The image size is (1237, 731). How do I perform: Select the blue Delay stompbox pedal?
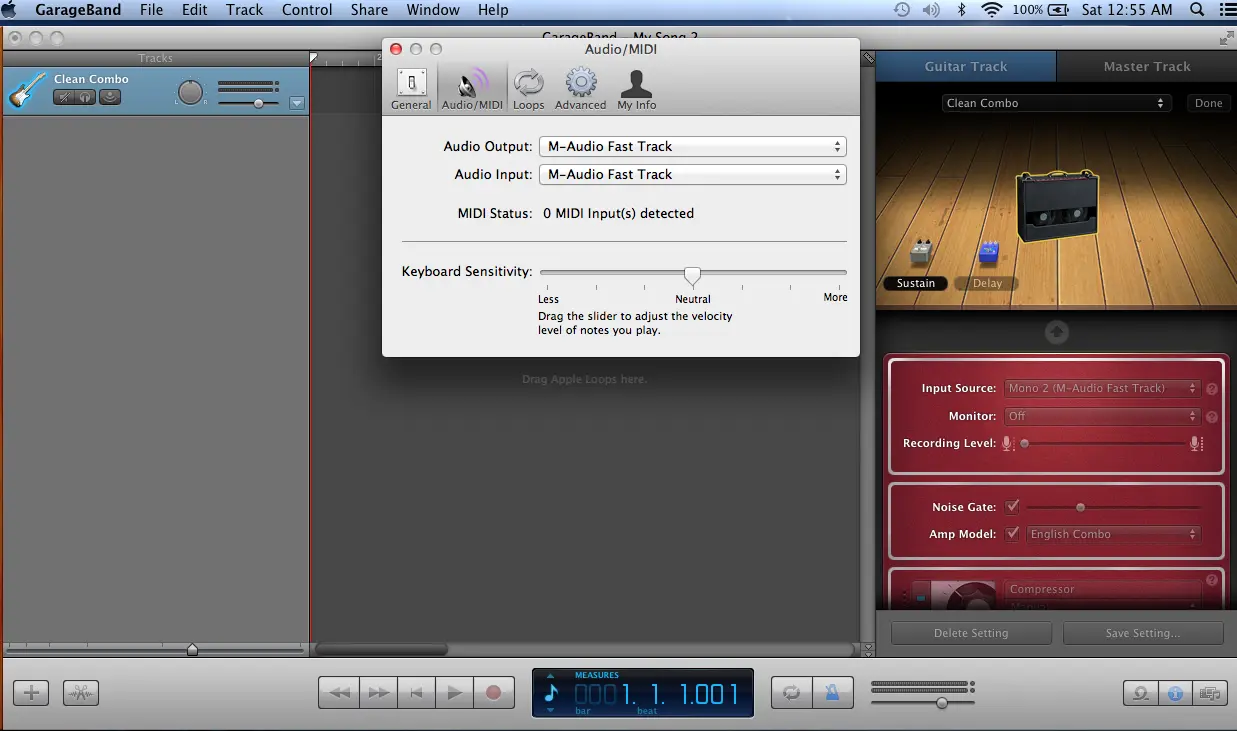click(x=988, y=253)
